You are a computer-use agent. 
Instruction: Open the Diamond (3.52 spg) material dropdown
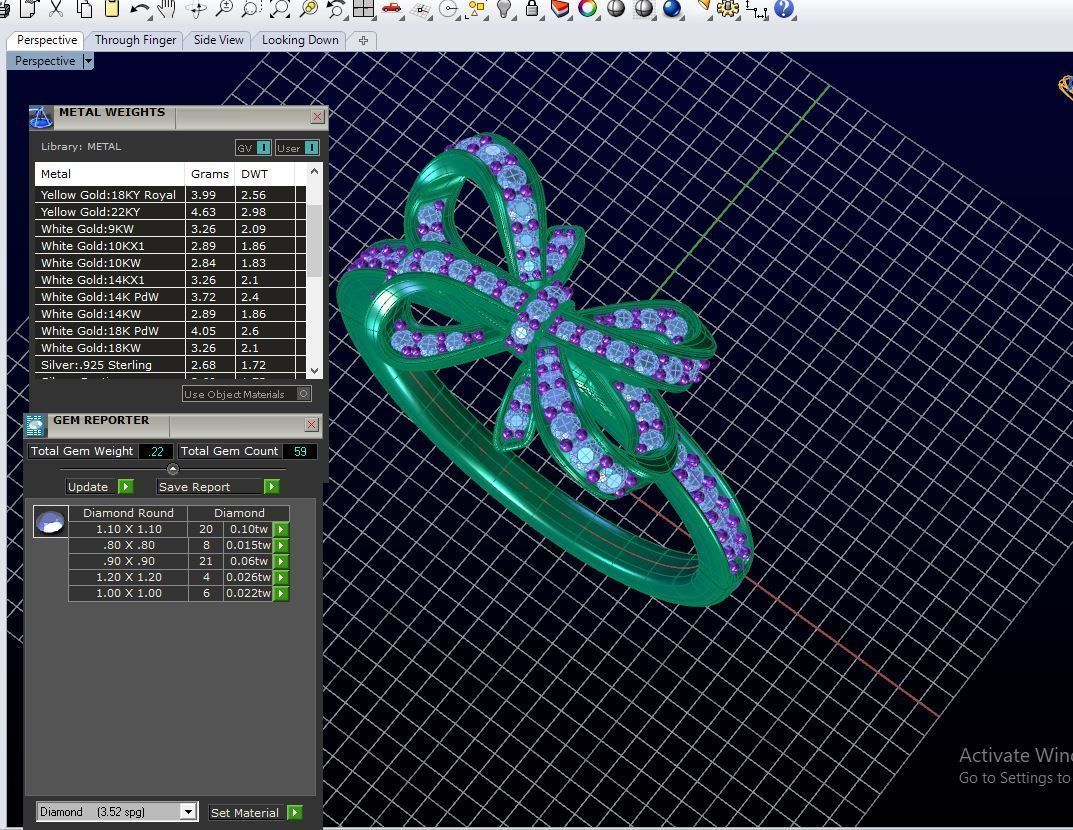[x=189, y=812]
